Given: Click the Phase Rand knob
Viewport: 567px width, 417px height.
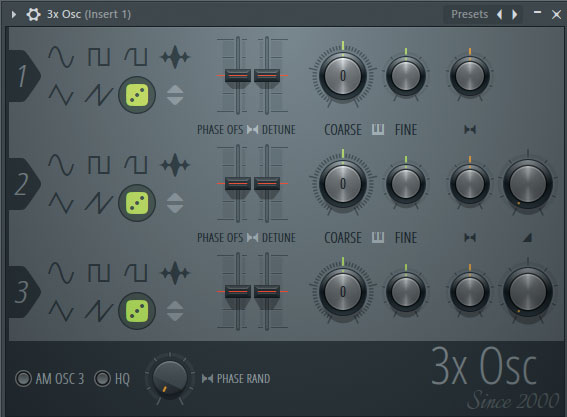Looking at the screenshot, I should click(170, 378).
